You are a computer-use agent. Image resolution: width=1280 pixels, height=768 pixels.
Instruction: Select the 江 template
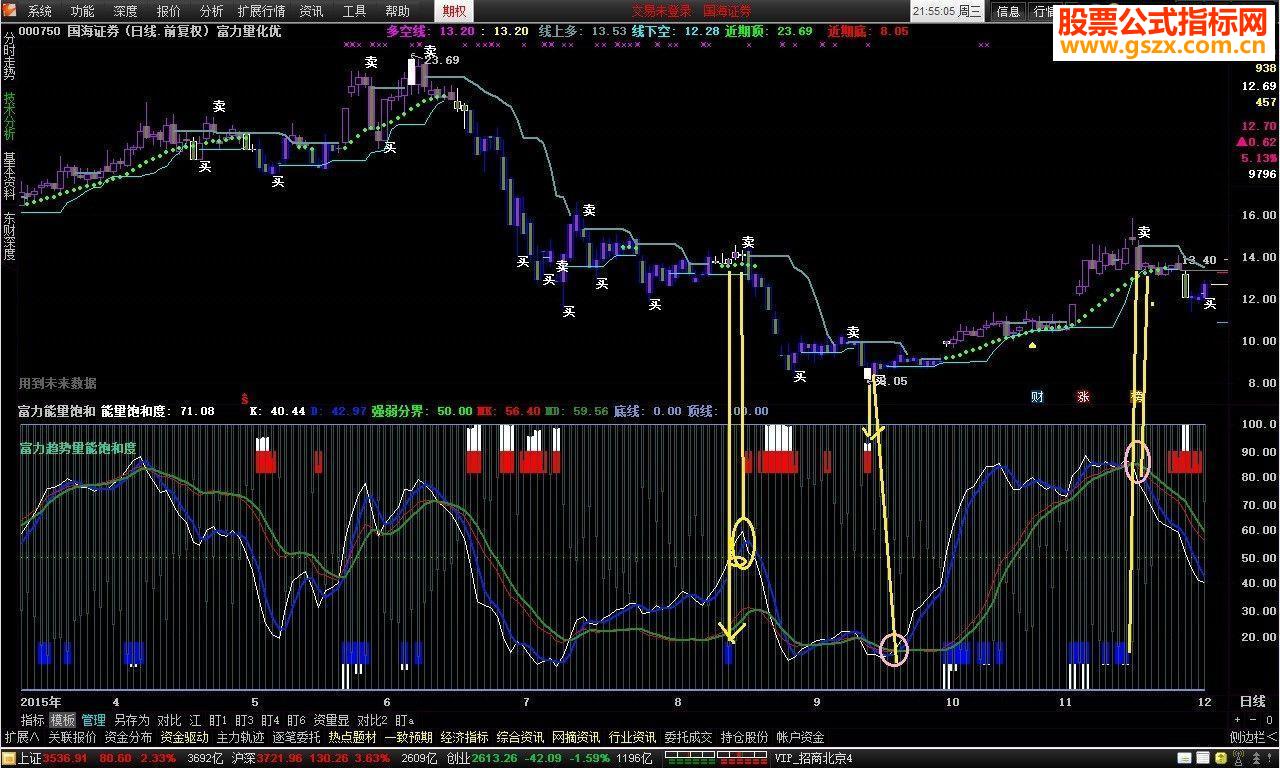195,720
